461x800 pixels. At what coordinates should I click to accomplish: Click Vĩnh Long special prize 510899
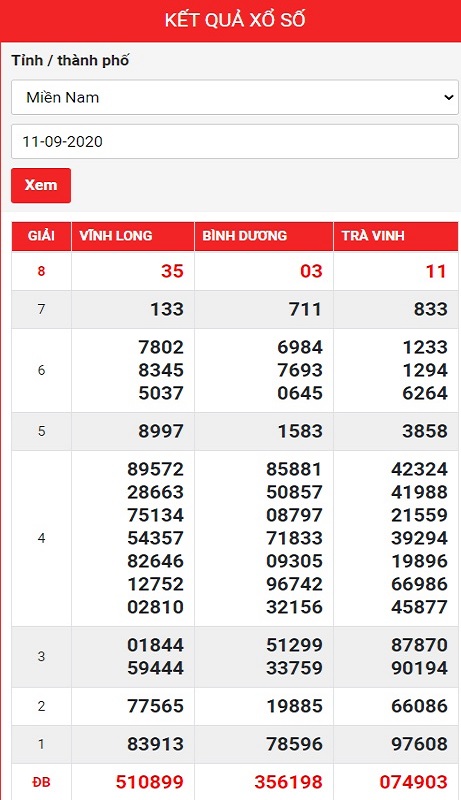[149, 782]
